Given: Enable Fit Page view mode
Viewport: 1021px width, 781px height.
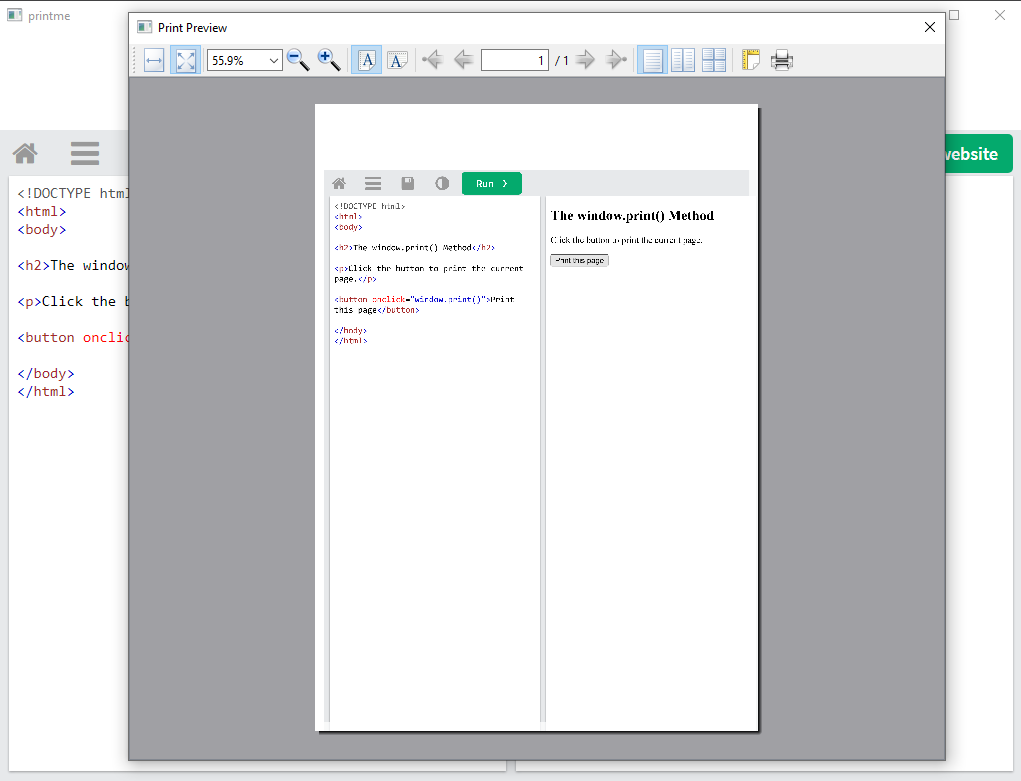Looking at the screenshot, I should tap(185, 61).
